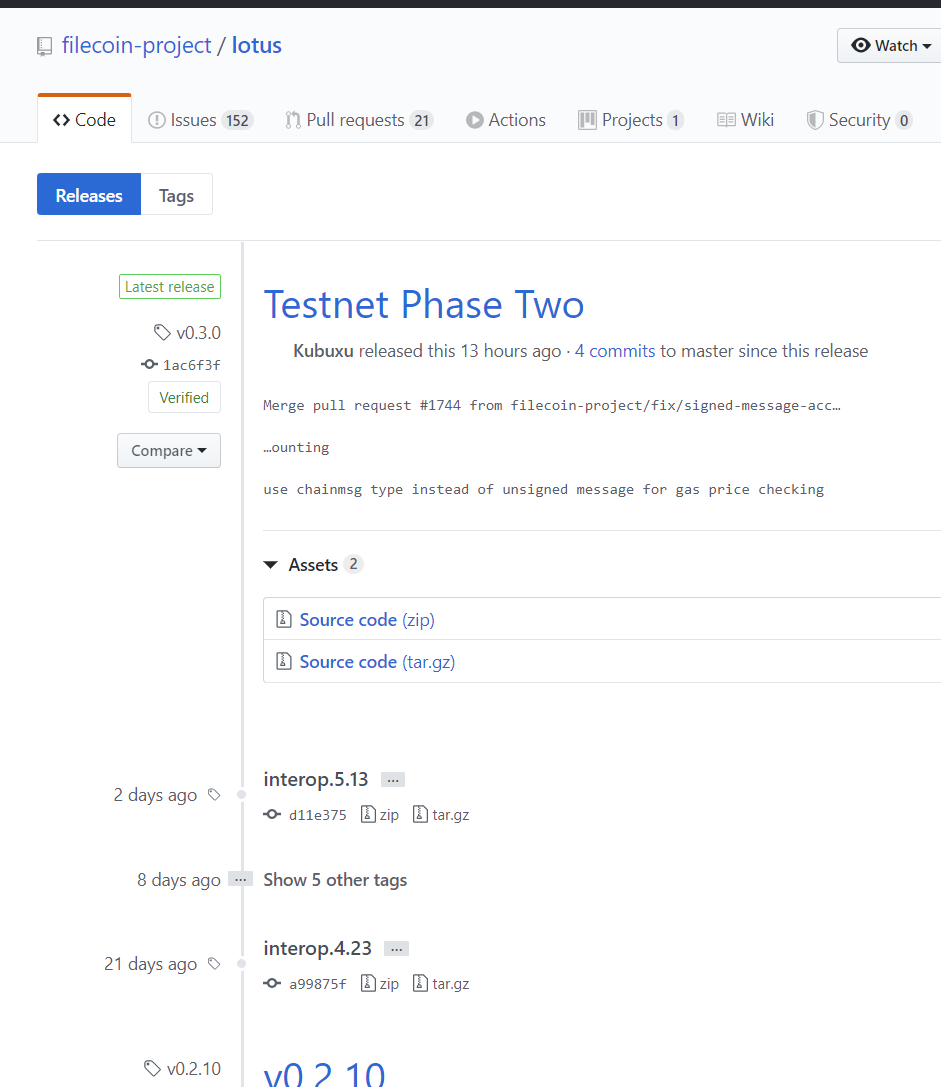Click the 21 days ago timestamp

click(150, 964)
